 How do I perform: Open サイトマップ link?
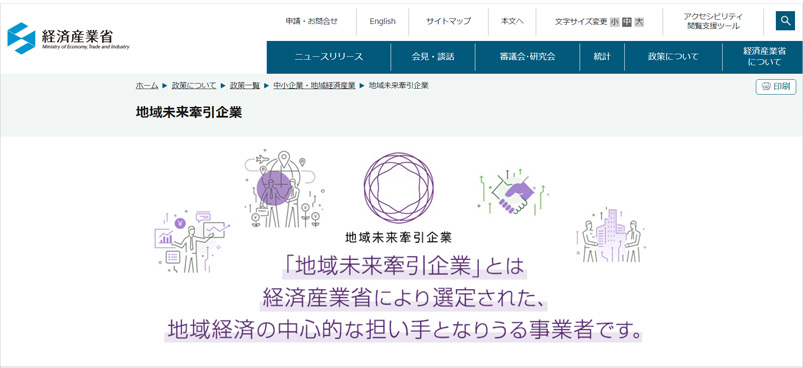[448, 21]
